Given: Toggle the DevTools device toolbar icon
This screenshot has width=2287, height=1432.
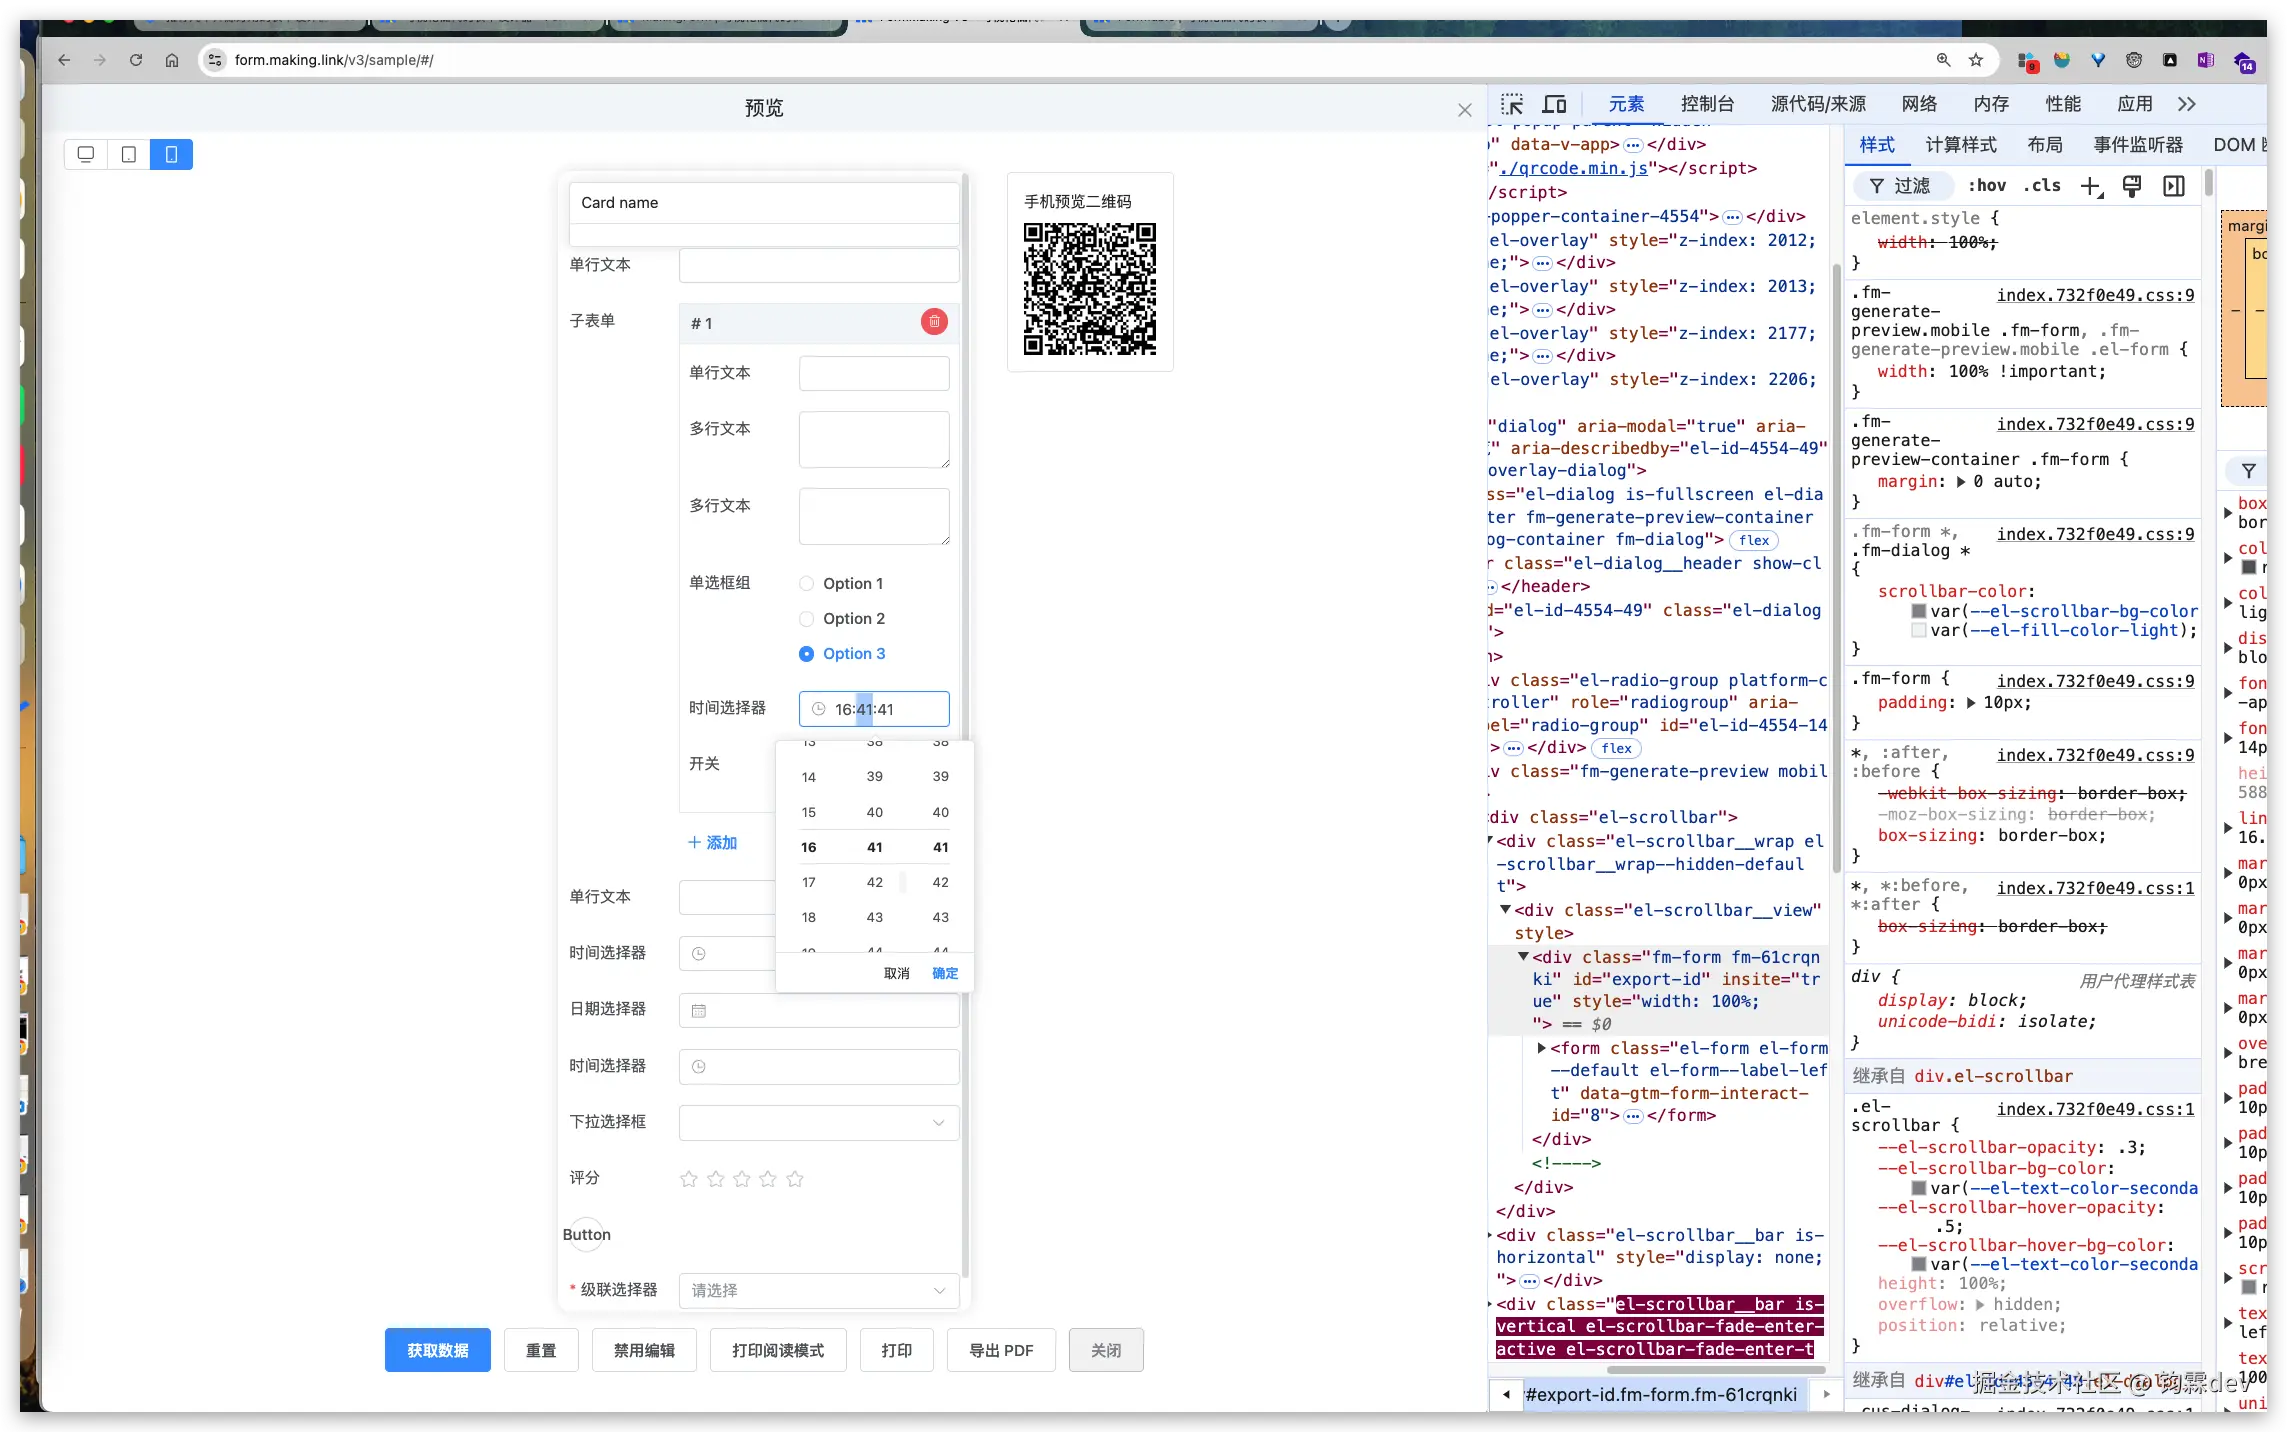Looking at the screenshot, I should point(1554,104).
